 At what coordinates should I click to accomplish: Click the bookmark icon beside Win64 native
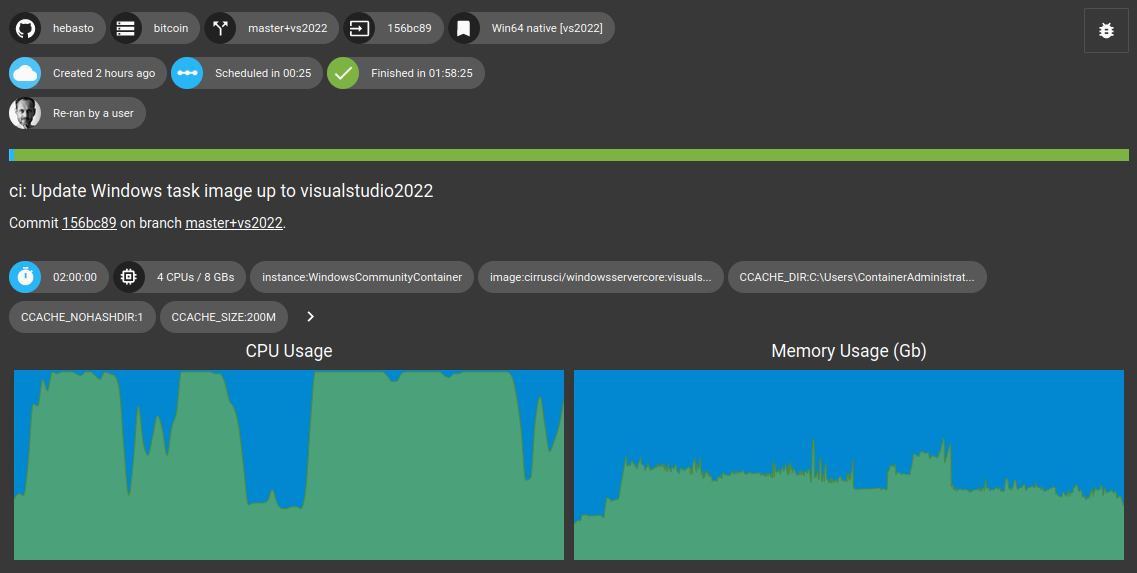[x=464, y=28]
